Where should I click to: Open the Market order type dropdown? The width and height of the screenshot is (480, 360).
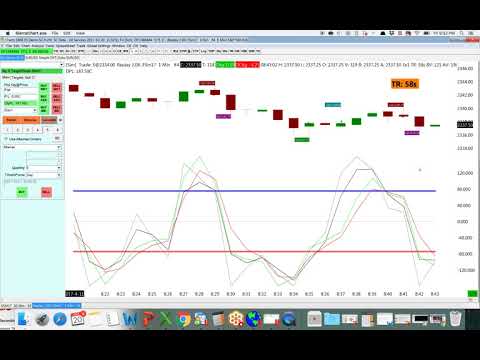32,147
